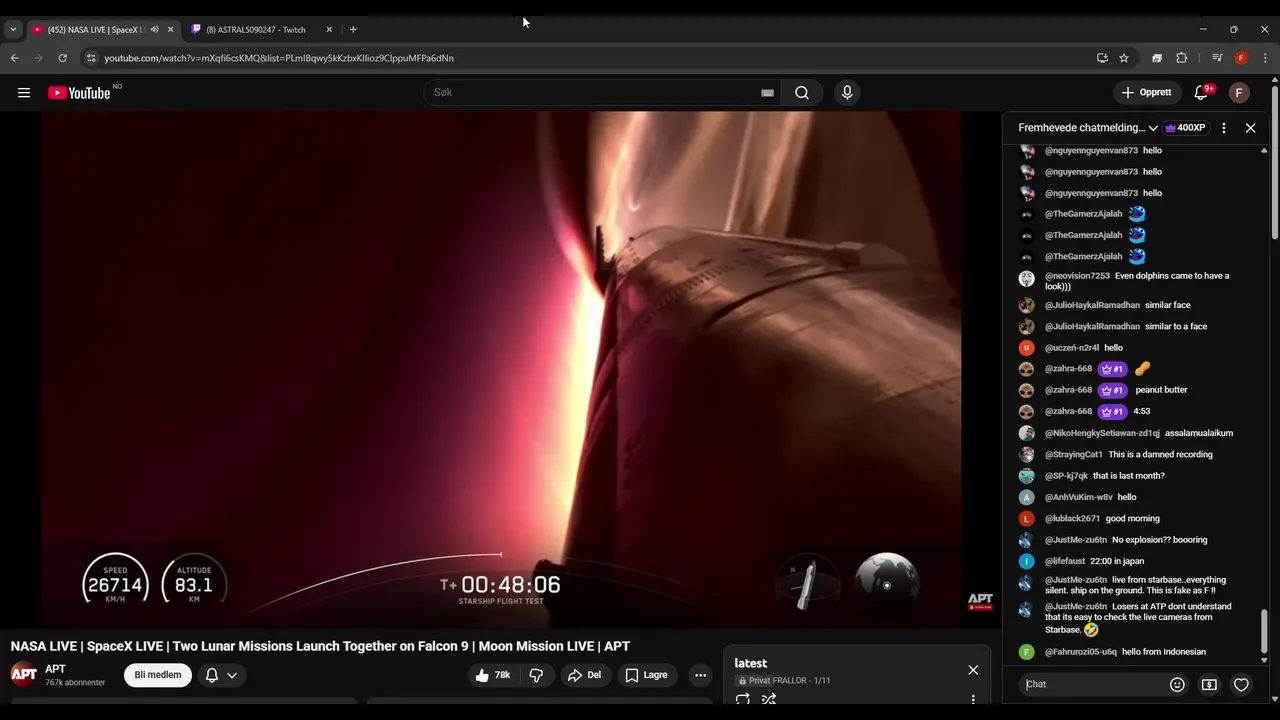Click the heart reaction icon in chat
Screen dimensions: 1280x720
1241,685
